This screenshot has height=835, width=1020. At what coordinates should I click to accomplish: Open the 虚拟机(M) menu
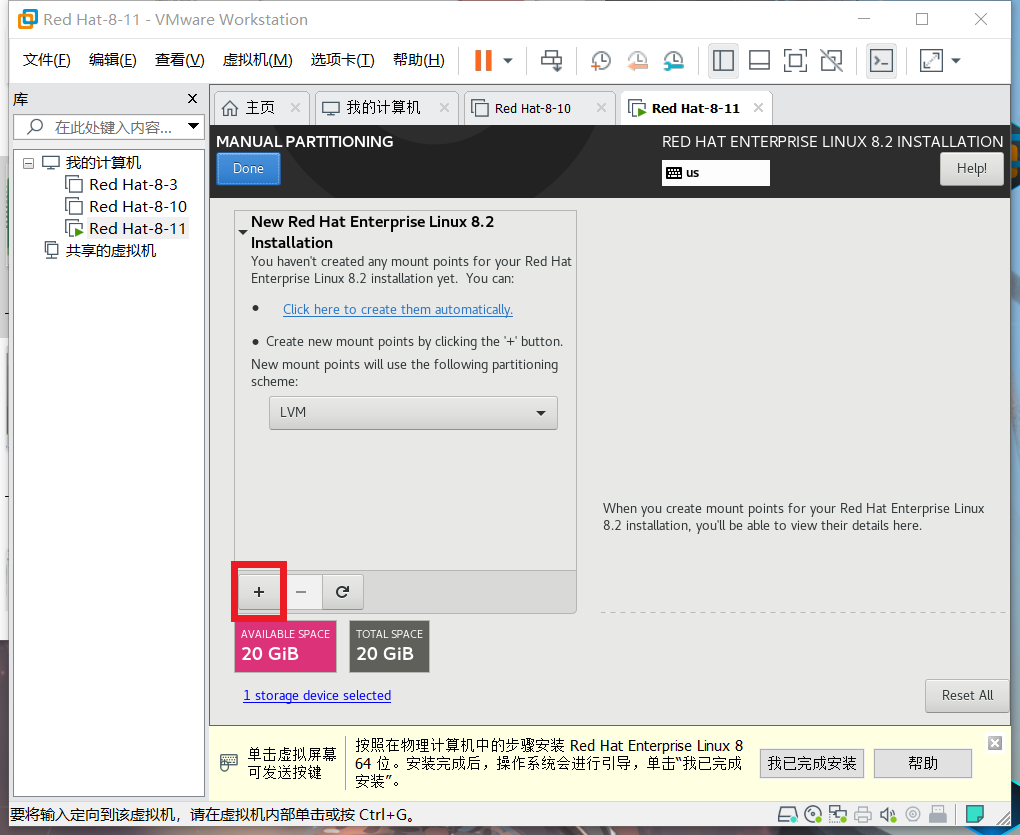(x=258, y=60)
